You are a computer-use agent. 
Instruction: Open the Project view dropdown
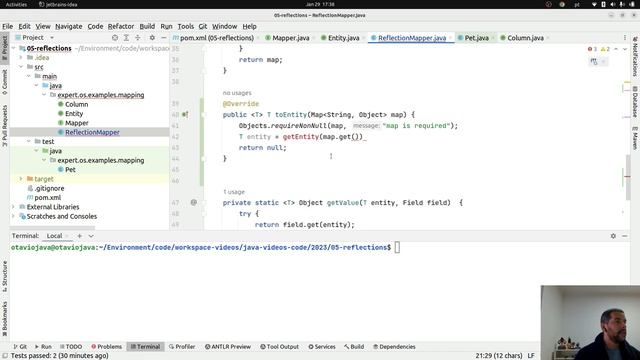52,38
